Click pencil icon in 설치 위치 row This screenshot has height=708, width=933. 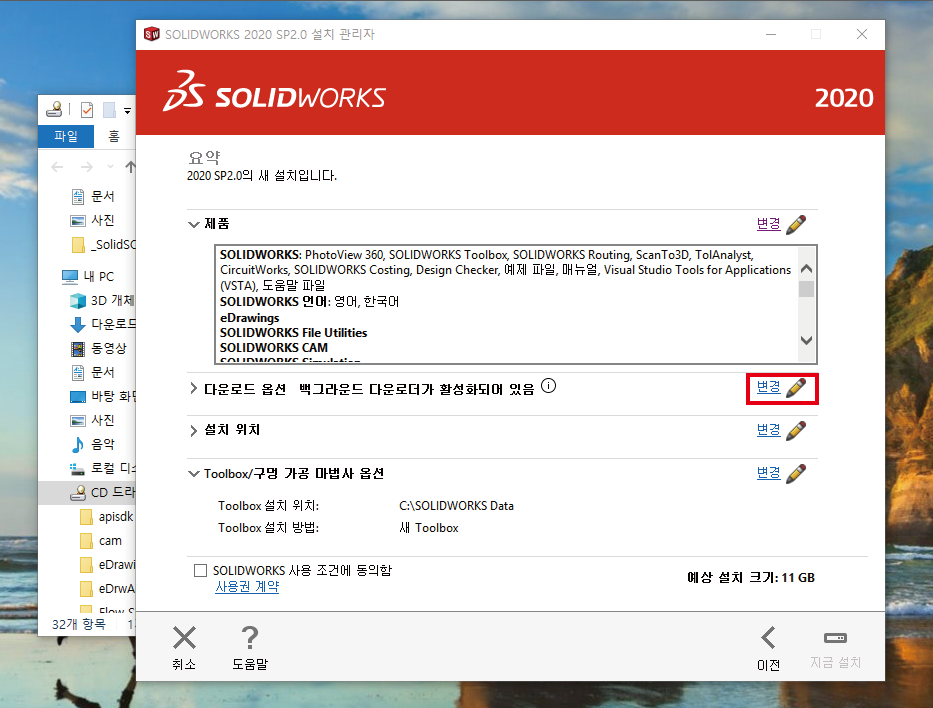[x=796, y=430]
